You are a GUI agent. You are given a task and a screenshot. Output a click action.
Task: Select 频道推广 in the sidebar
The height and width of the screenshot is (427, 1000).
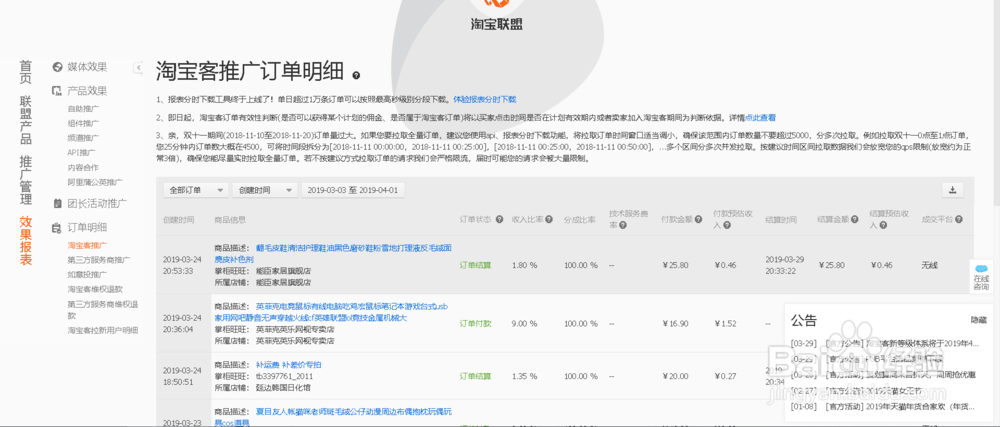pyautogui.click(x=83, y=138)
